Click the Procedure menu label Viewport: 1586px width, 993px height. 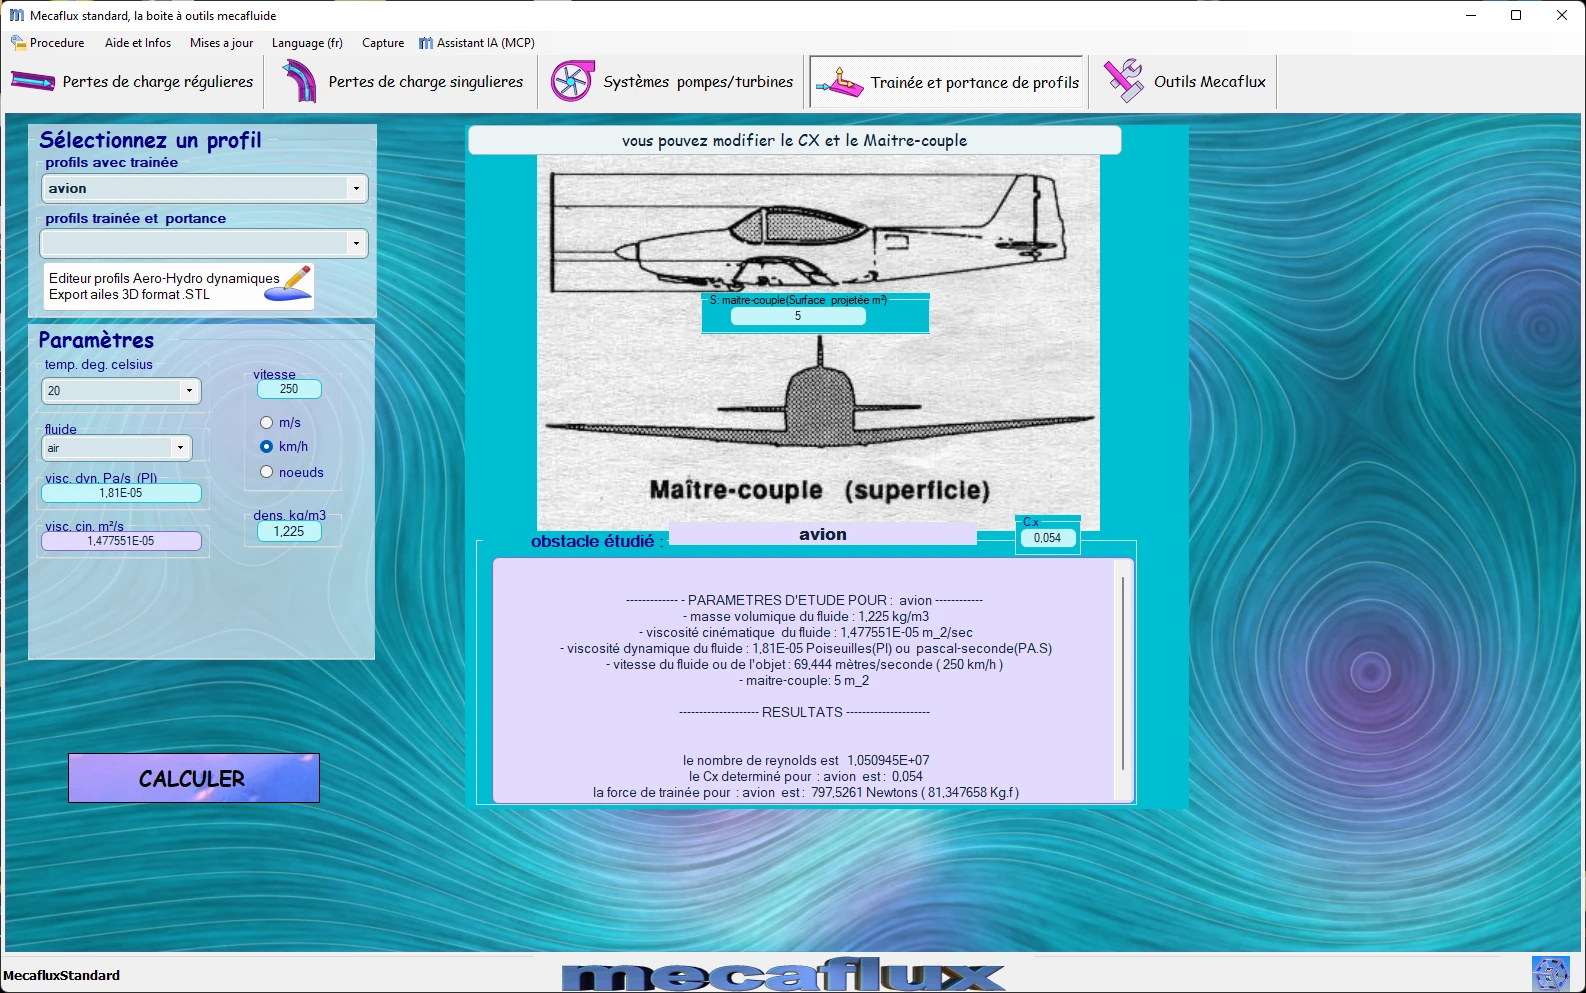57,43
